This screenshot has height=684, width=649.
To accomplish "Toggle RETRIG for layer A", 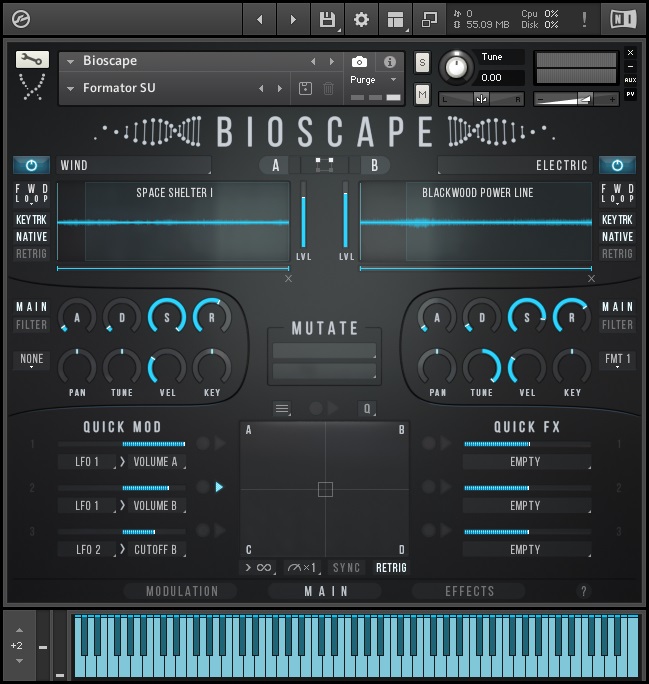I will (31, 253).
